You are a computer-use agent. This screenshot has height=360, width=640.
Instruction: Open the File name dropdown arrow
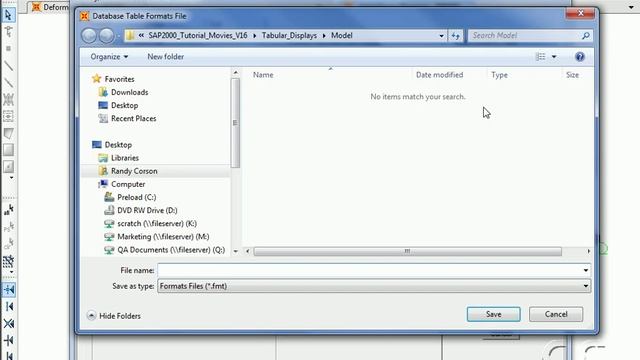click(x=586, y=270)
